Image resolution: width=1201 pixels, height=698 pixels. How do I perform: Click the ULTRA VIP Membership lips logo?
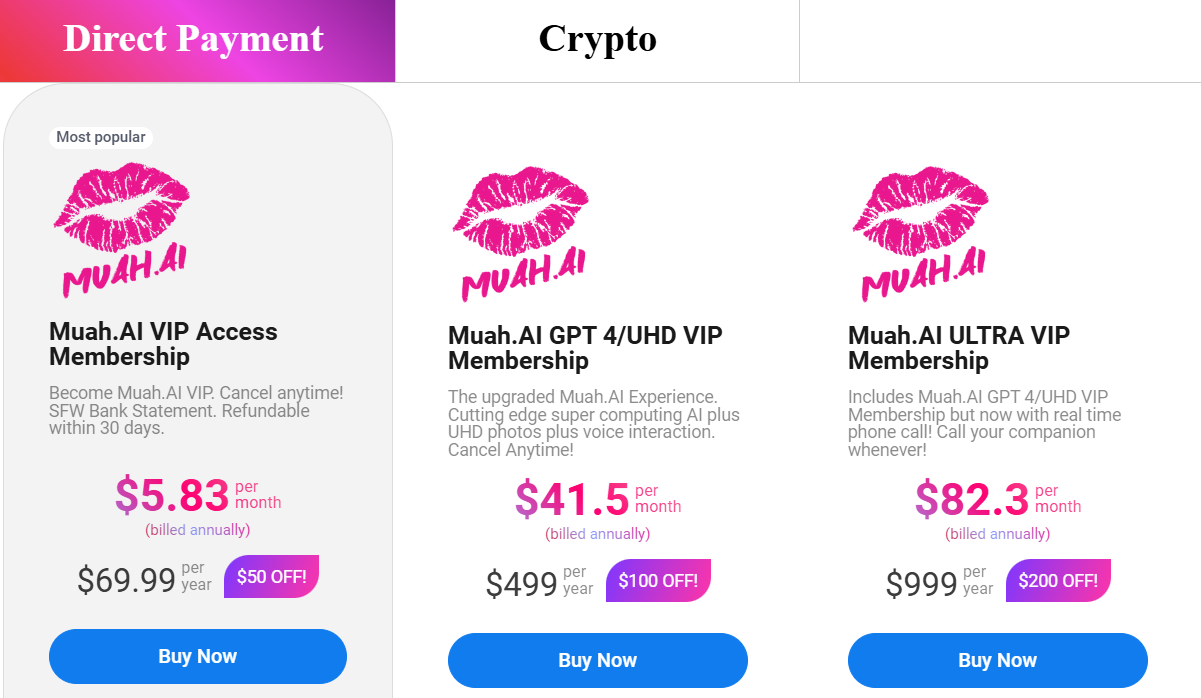click(x=920, y=234)
